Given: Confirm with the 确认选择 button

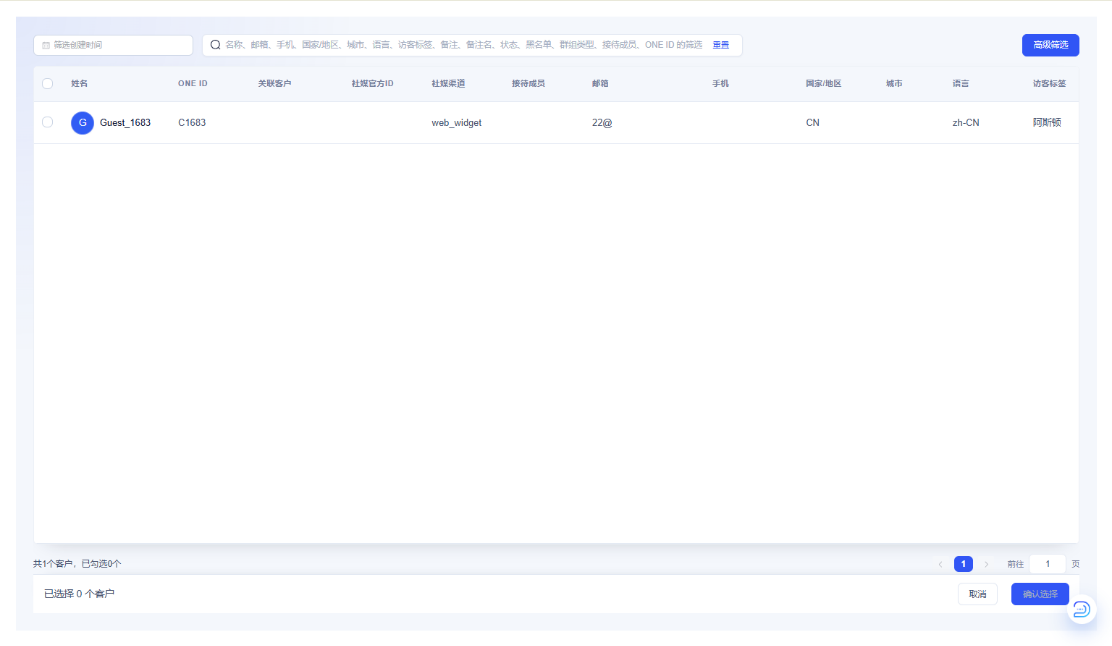Looking at the screenshot, I should coord(1040,594).
